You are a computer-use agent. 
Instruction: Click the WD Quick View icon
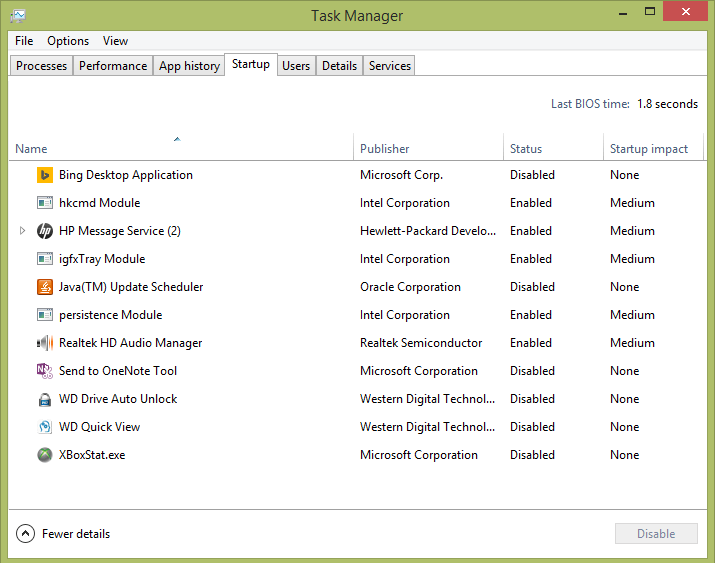click(x=45, y=427)
